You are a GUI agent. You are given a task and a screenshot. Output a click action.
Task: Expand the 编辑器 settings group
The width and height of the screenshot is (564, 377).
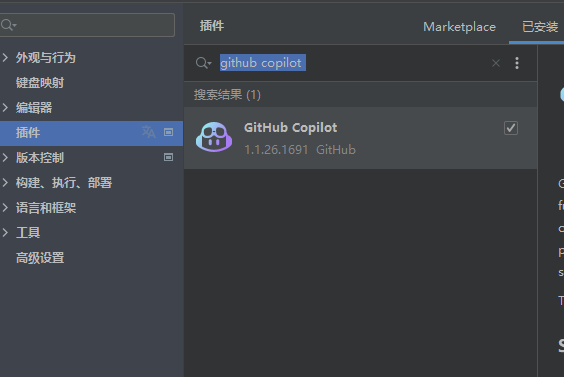click(5, 107)
